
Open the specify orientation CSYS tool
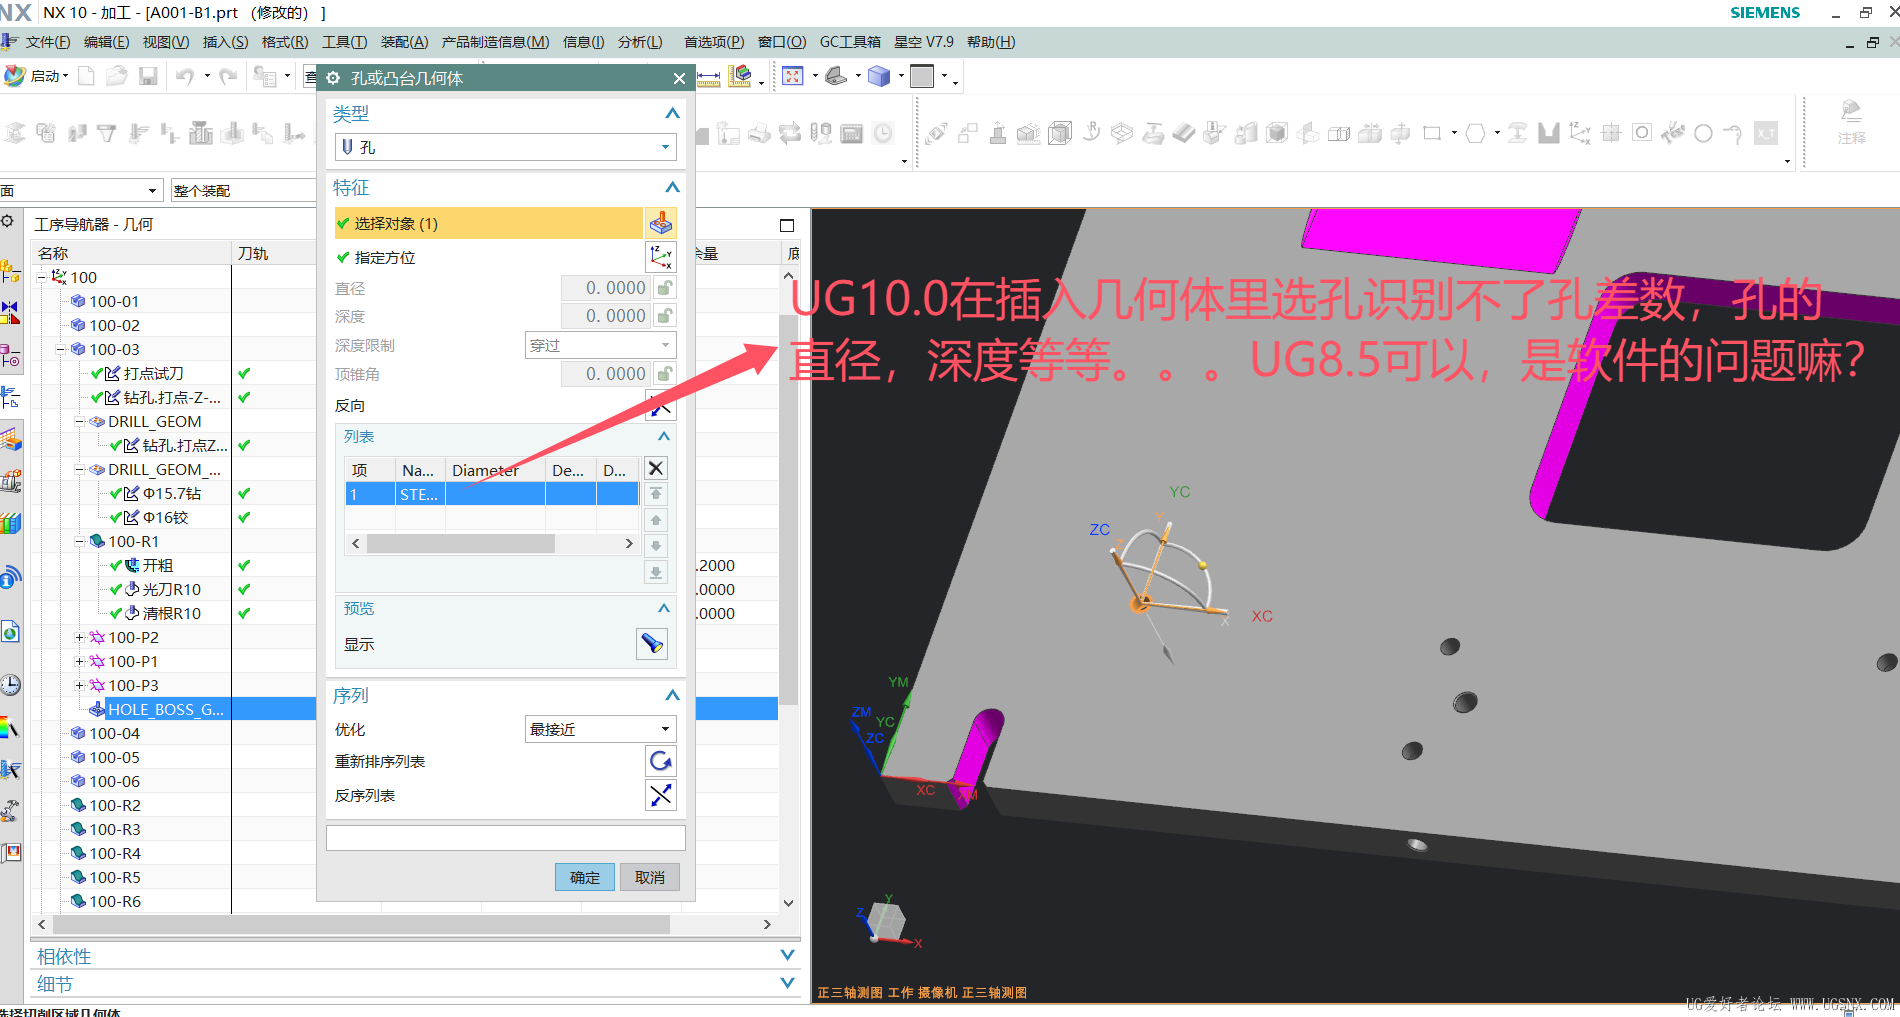[x=661, y=257]
